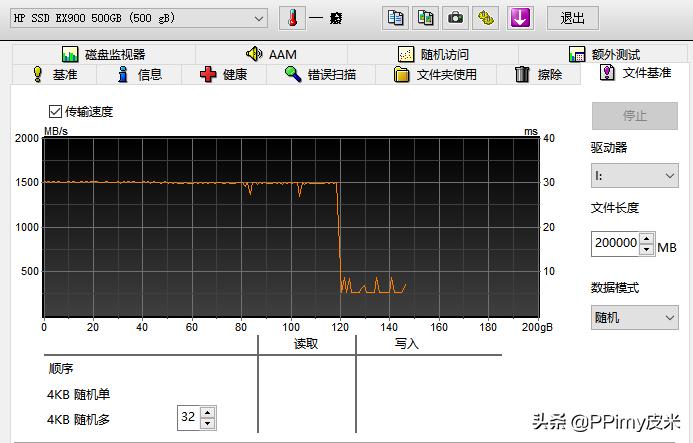Click the document icon on 文件基准 tab
The height and width of the screenshot is (443, 693).
coord(607,73)
